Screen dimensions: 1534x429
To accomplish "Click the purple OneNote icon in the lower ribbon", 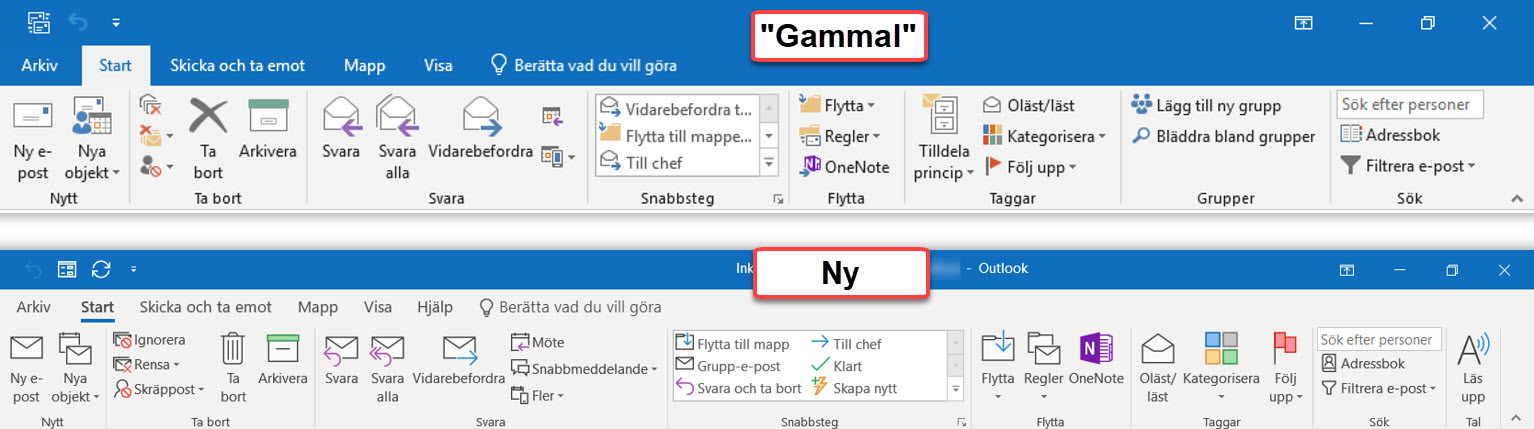I will pyautogui.click(x=1096, y=348).
